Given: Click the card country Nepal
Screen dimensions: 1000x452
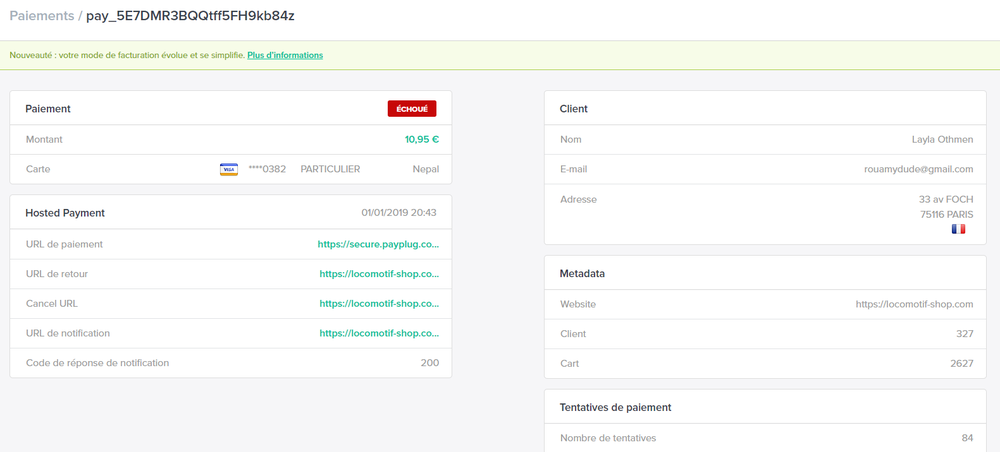Looking at the screenshot, I should point(426,169).
